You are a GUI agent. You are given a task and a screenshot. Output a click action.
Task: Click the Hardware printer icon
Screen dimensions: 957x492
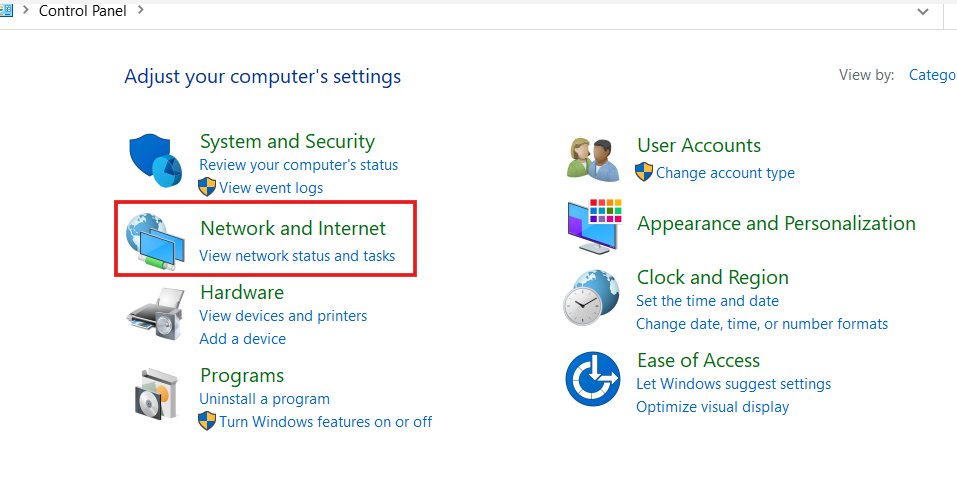click(x=156, y=316)
